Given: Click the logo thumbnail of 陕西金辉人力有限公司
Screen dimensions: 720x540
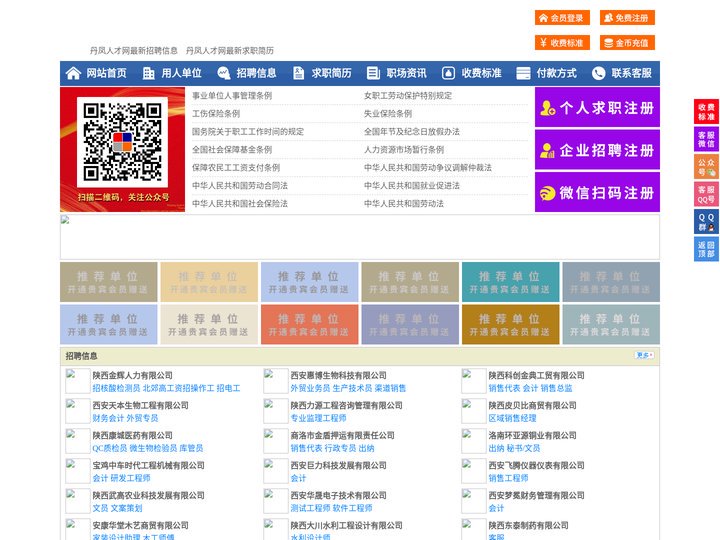Looking at the screenshot, I should point(78,381).
